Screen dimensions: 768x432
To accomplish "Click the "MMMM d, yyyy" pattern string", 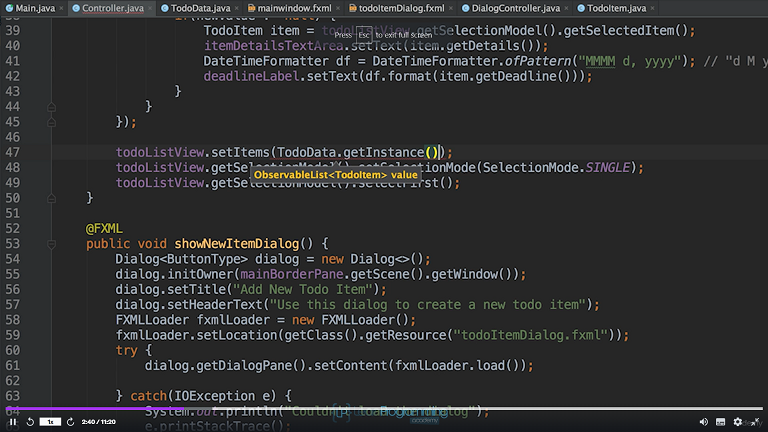I will (630, 61).
